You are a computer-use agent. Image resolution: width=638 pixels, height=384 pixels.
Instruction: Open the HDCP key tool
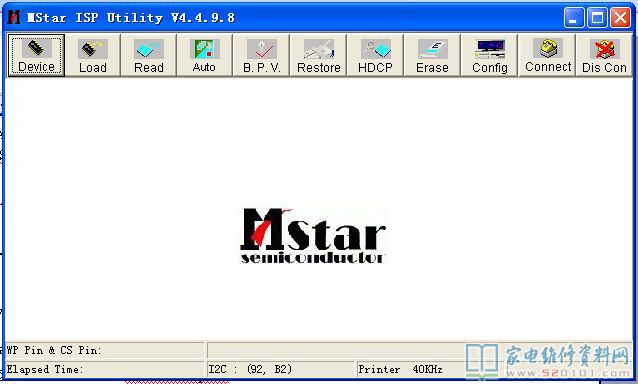point(376,55)
